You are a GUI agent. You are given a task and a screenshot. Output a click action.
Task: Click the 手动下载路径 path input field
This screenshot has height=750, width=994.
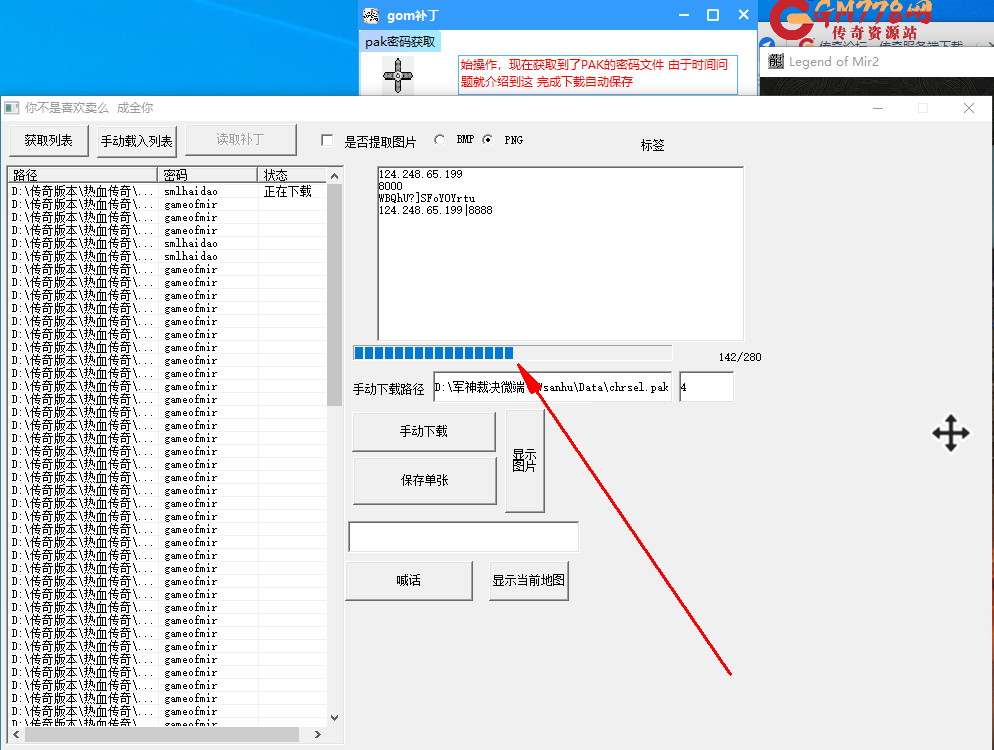(552, 387)
